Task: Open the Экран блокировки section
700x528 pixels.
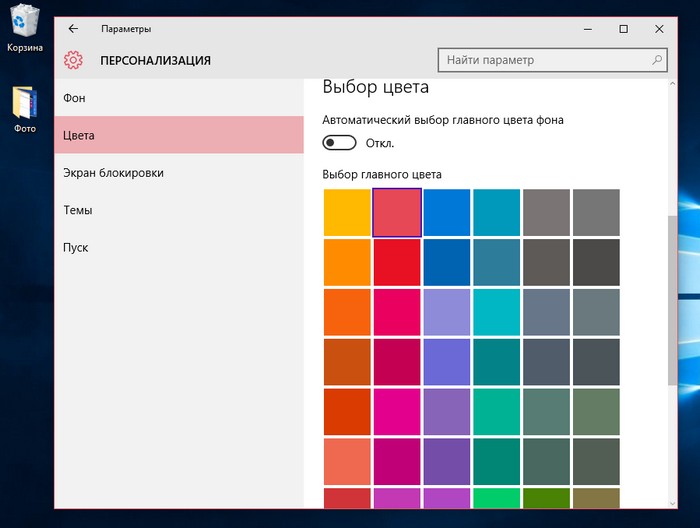Action: (113, 173)
